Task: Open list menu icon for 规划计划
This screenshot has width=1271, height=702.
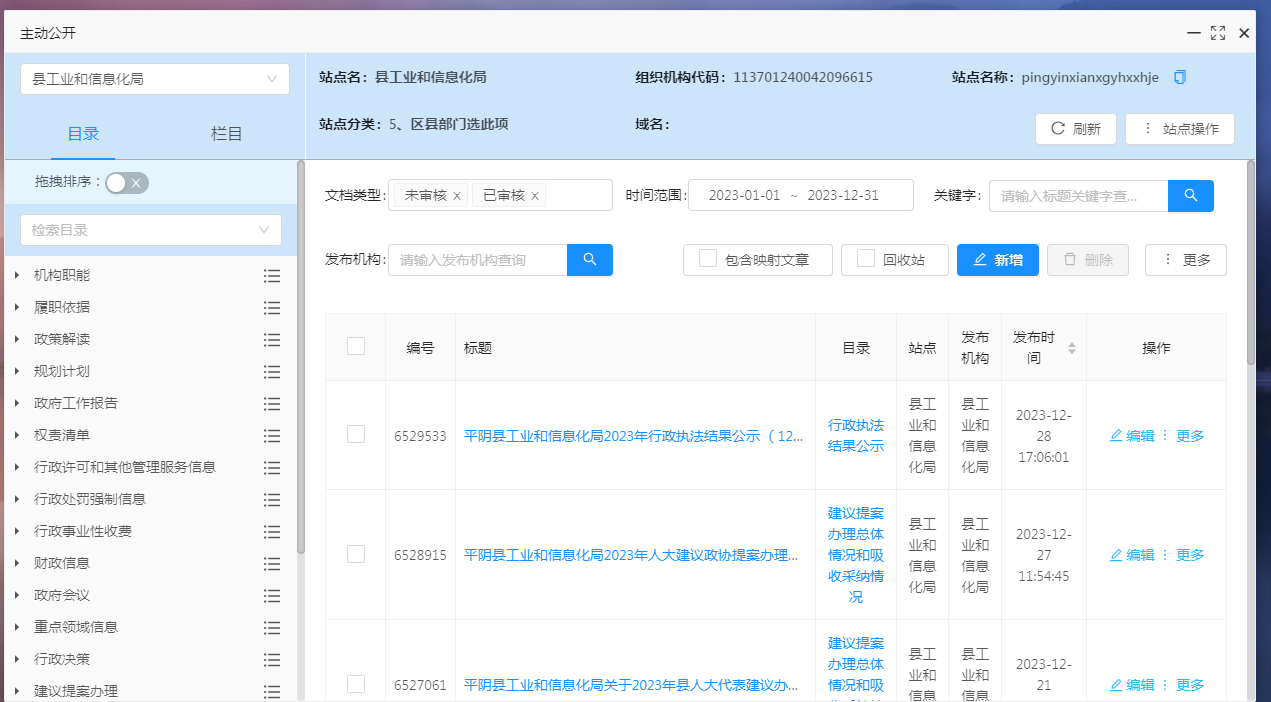Action: point(272,372)
